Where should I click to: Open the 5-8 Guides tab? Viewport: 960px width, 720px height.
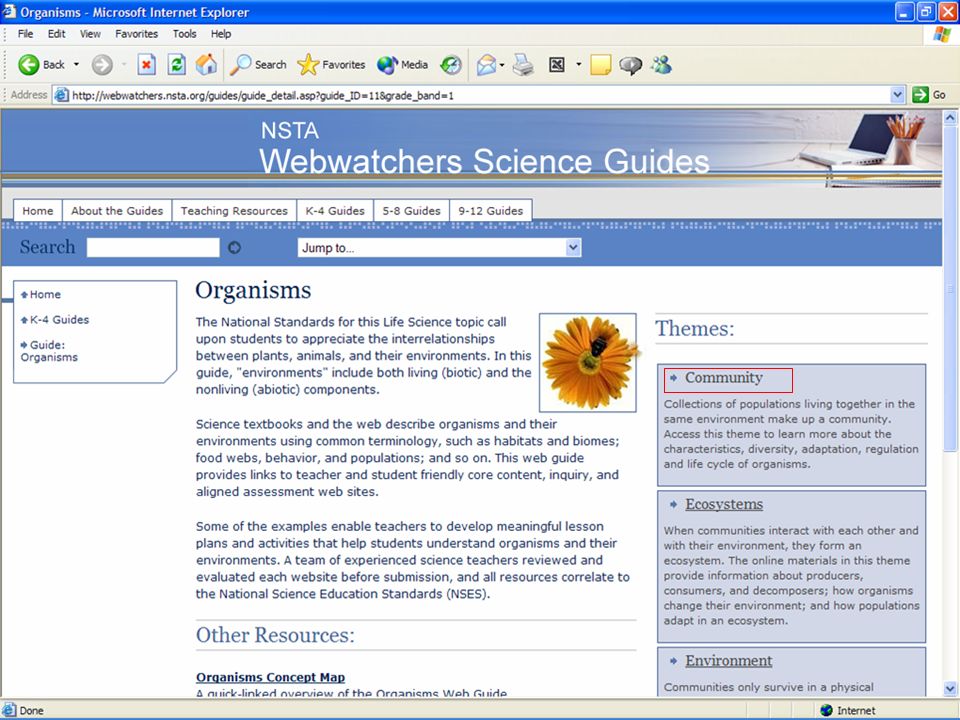(x=411, y=211)
